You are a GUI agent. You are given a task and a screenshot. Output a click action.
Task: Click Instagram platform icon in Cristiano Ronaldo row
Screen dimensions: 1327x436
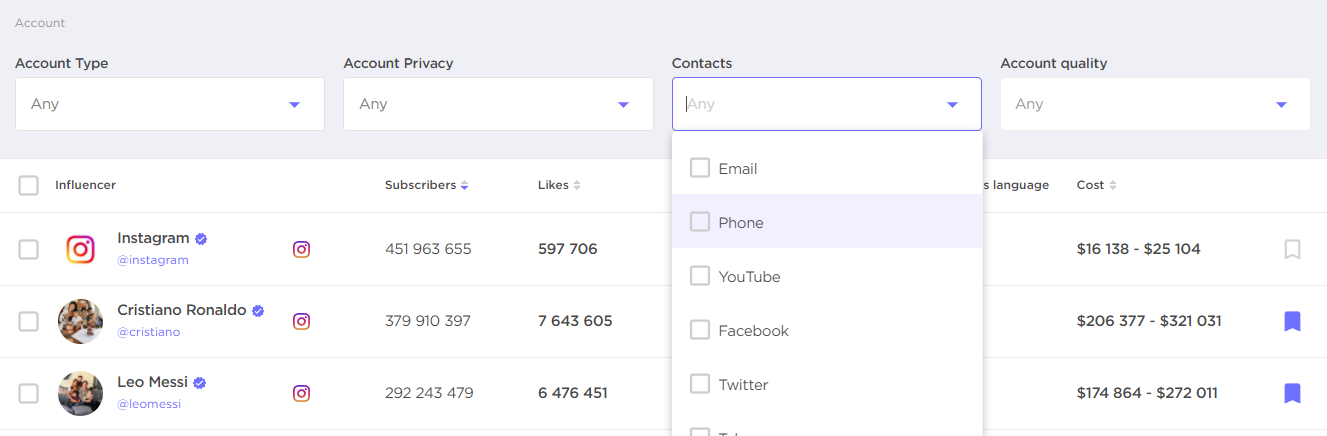(301, 321)
